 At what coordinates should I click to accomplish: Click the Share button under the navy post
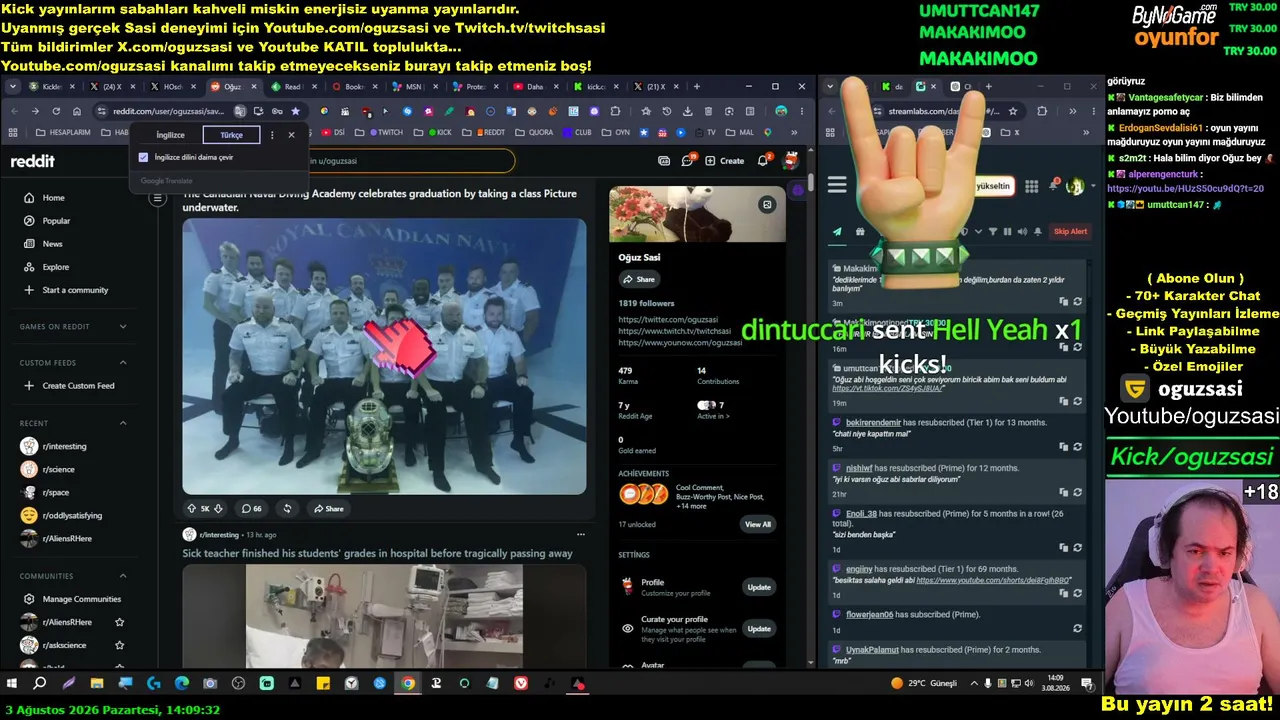(329, 509)
